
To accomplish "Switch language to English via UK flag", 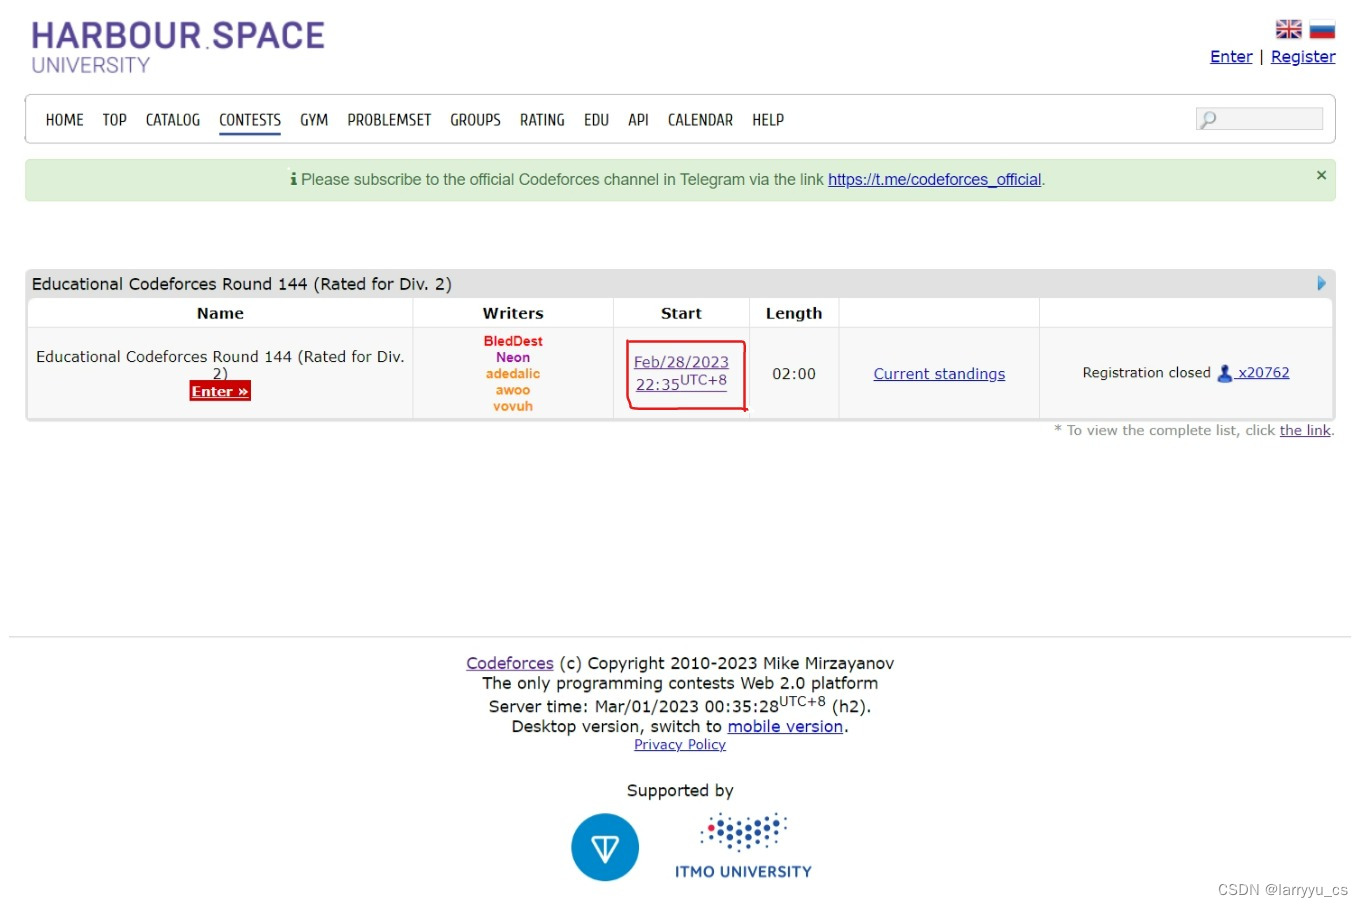I will click(1289, 29).
